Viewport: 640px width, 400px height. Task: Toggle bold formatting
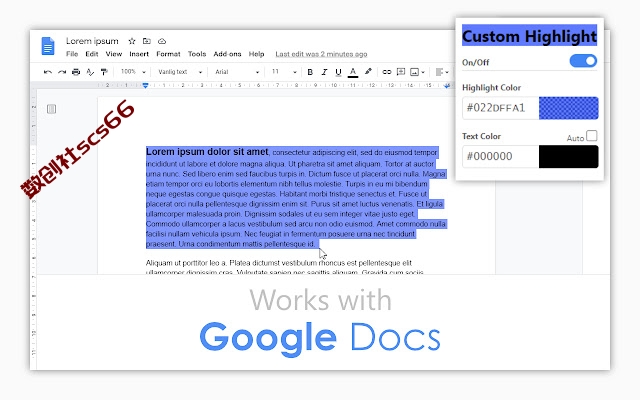pos(310,72)
